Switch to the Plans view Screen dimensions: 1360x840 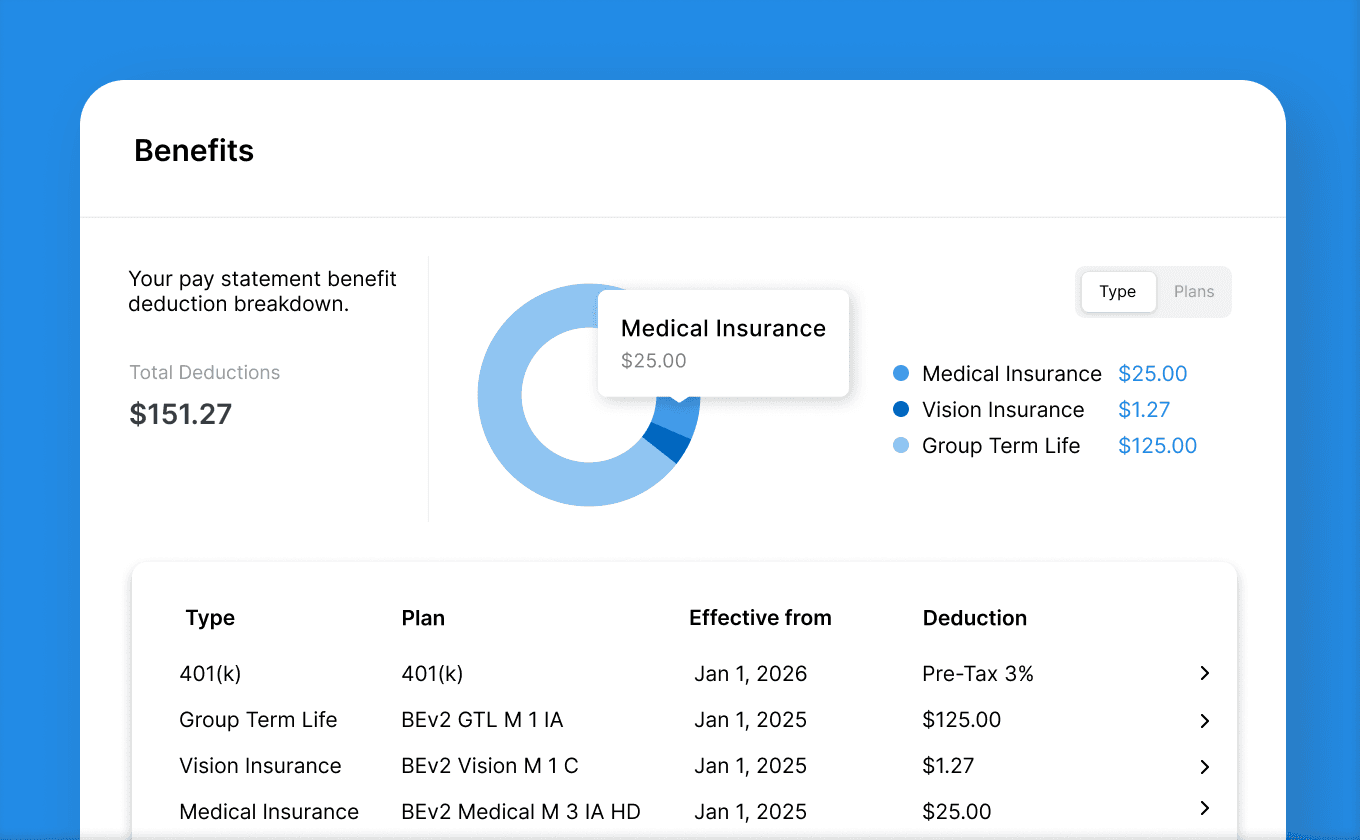1193,291
